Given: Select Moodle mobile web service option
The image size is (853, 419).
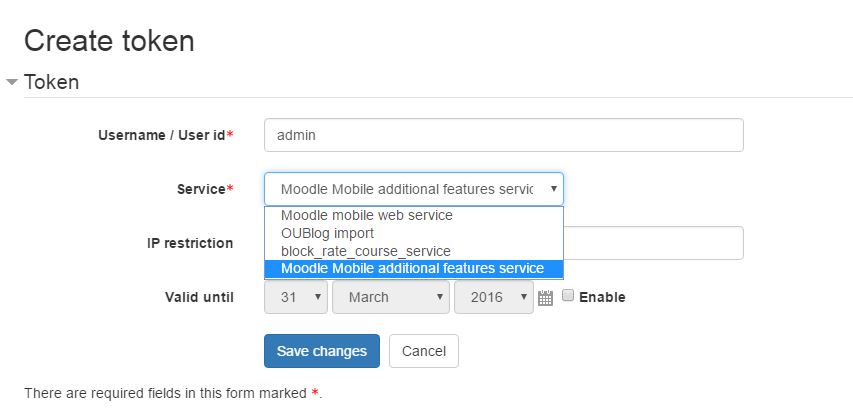Looking at the screenshot, I should (367, 215).
